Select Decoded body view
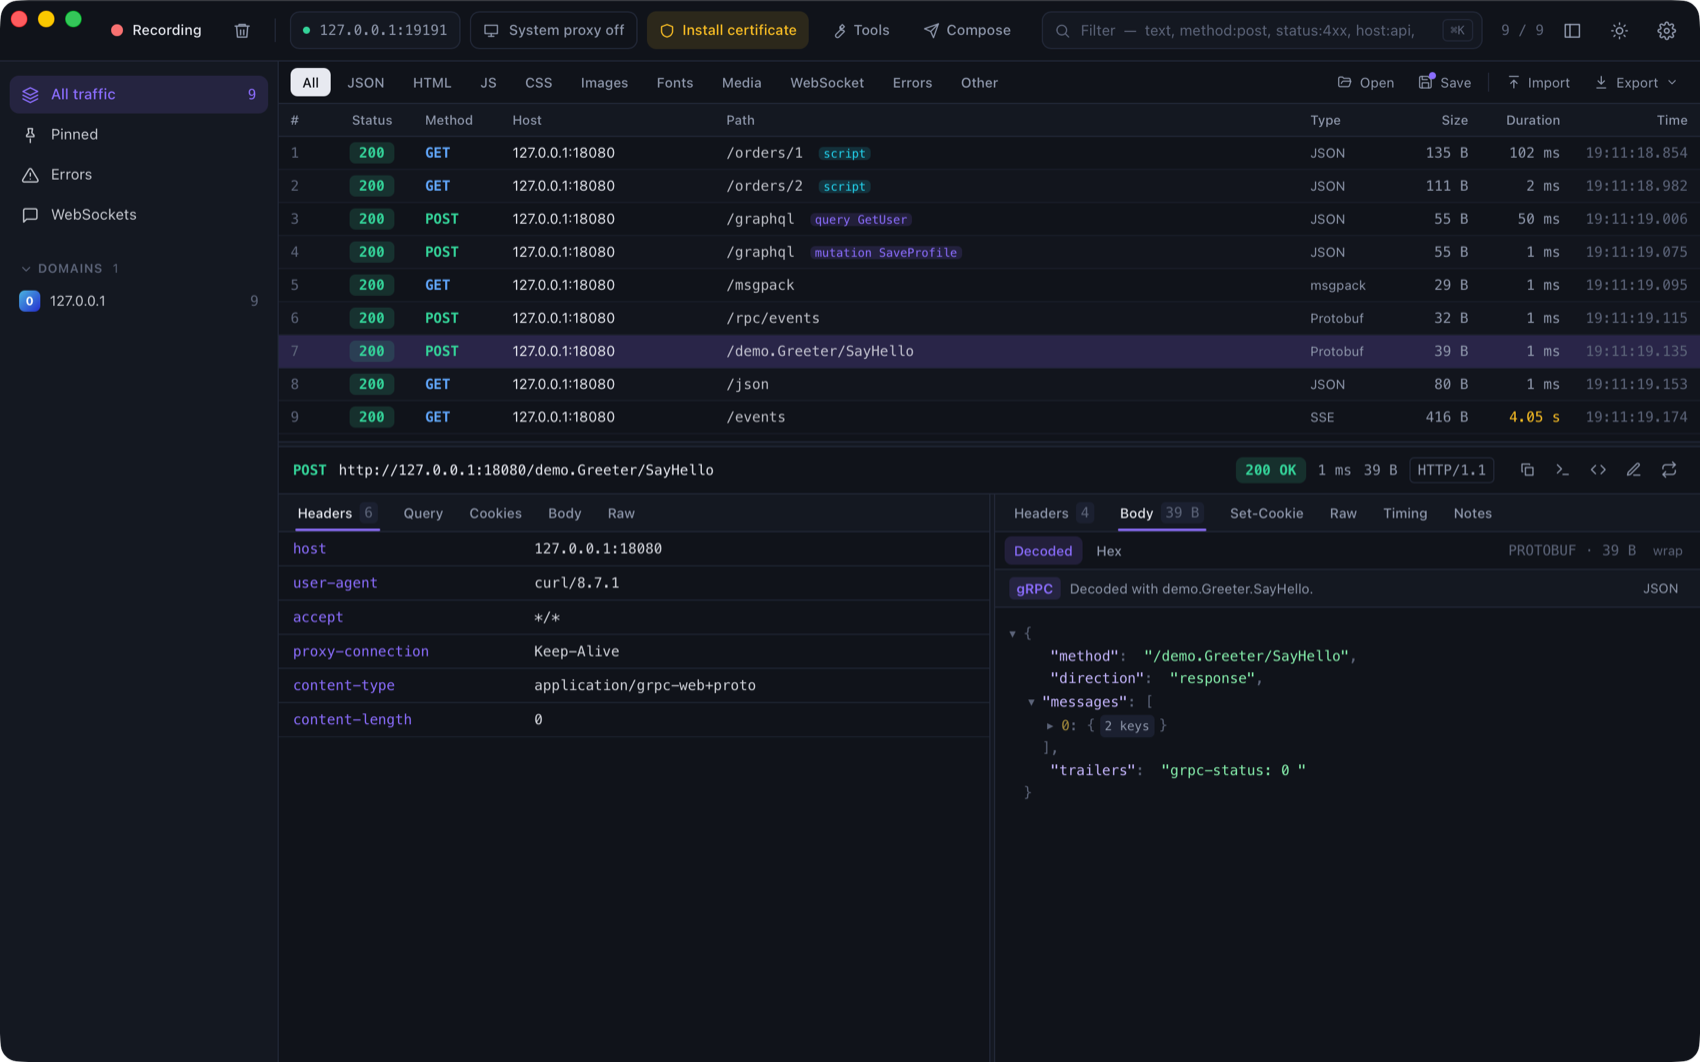The image size is (1700, 1062). coord(1042,551)
